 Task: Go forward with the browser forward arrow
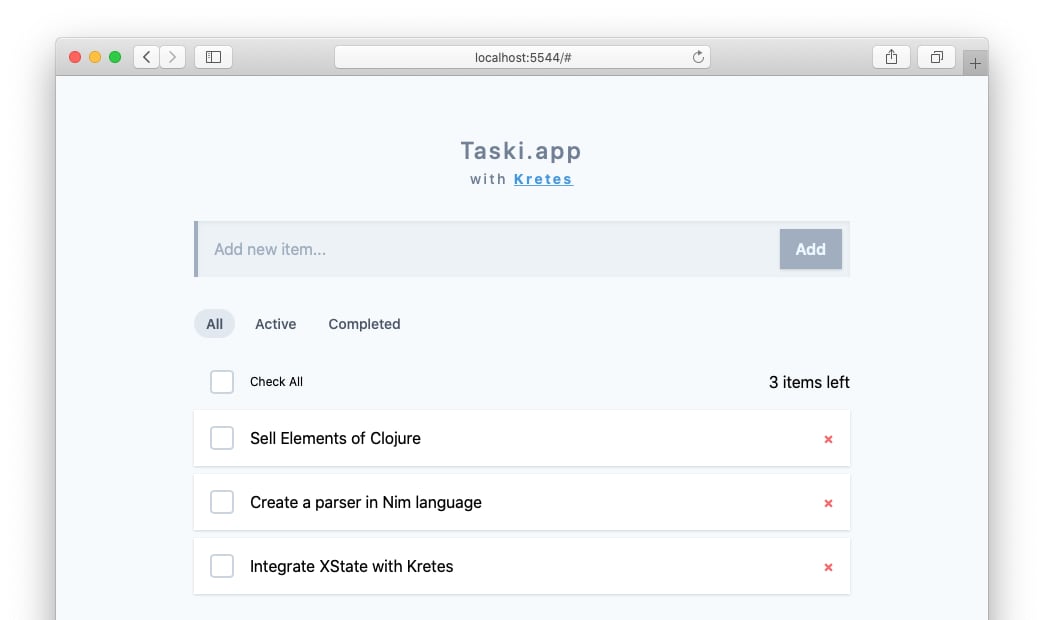[172, 57]
